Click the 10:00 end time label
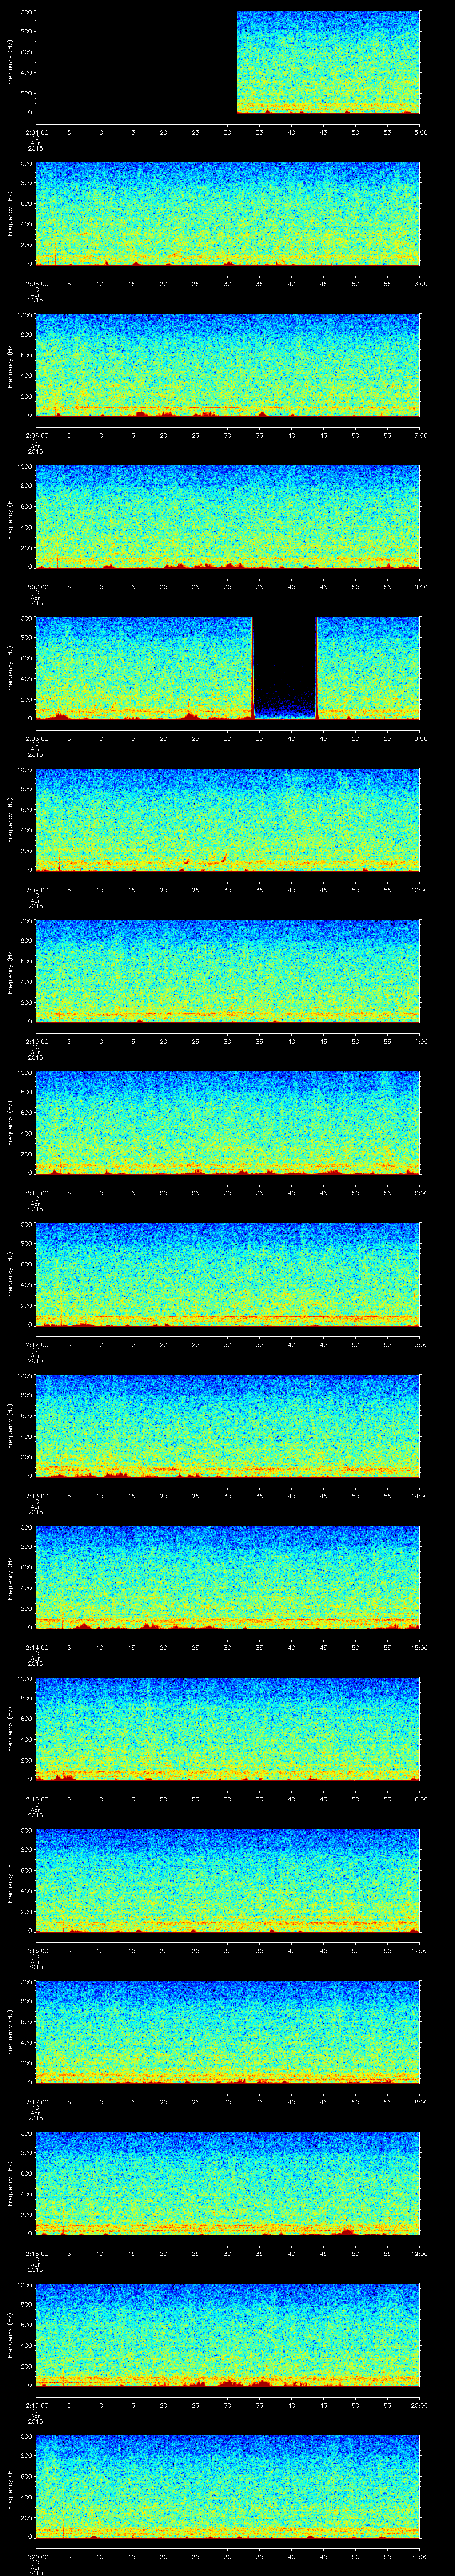Image resolution: width=455 pixels, height=2576 pixels. point(420,890)
